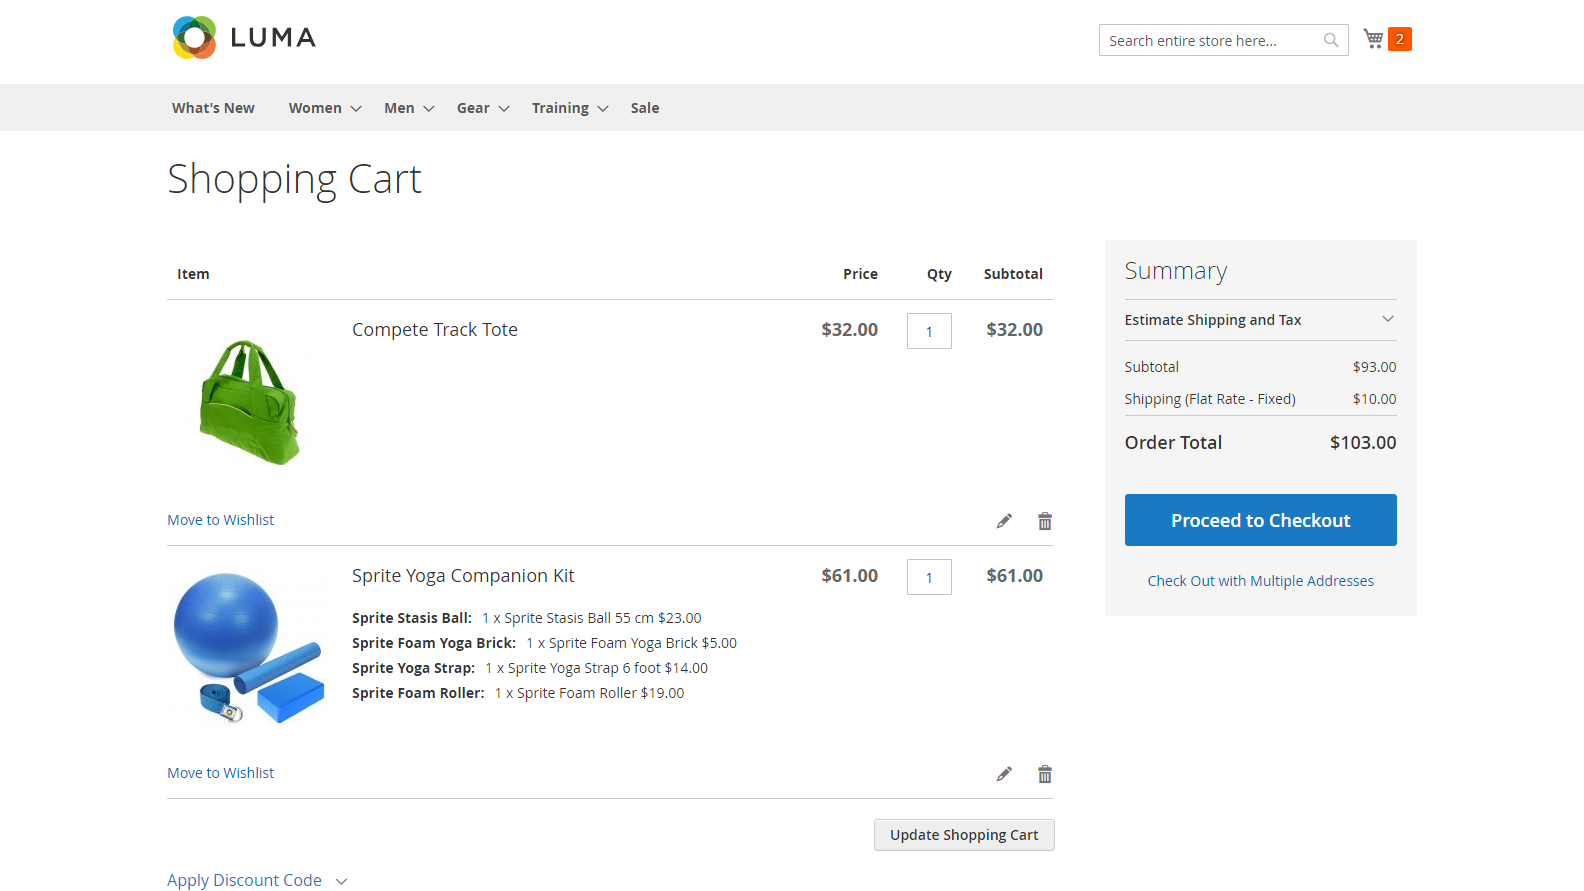The width and height of the screenshot is (1584, 891).
Task: Click the cart item count badge
Action: pyautogui.click(x=1400, y=39)
